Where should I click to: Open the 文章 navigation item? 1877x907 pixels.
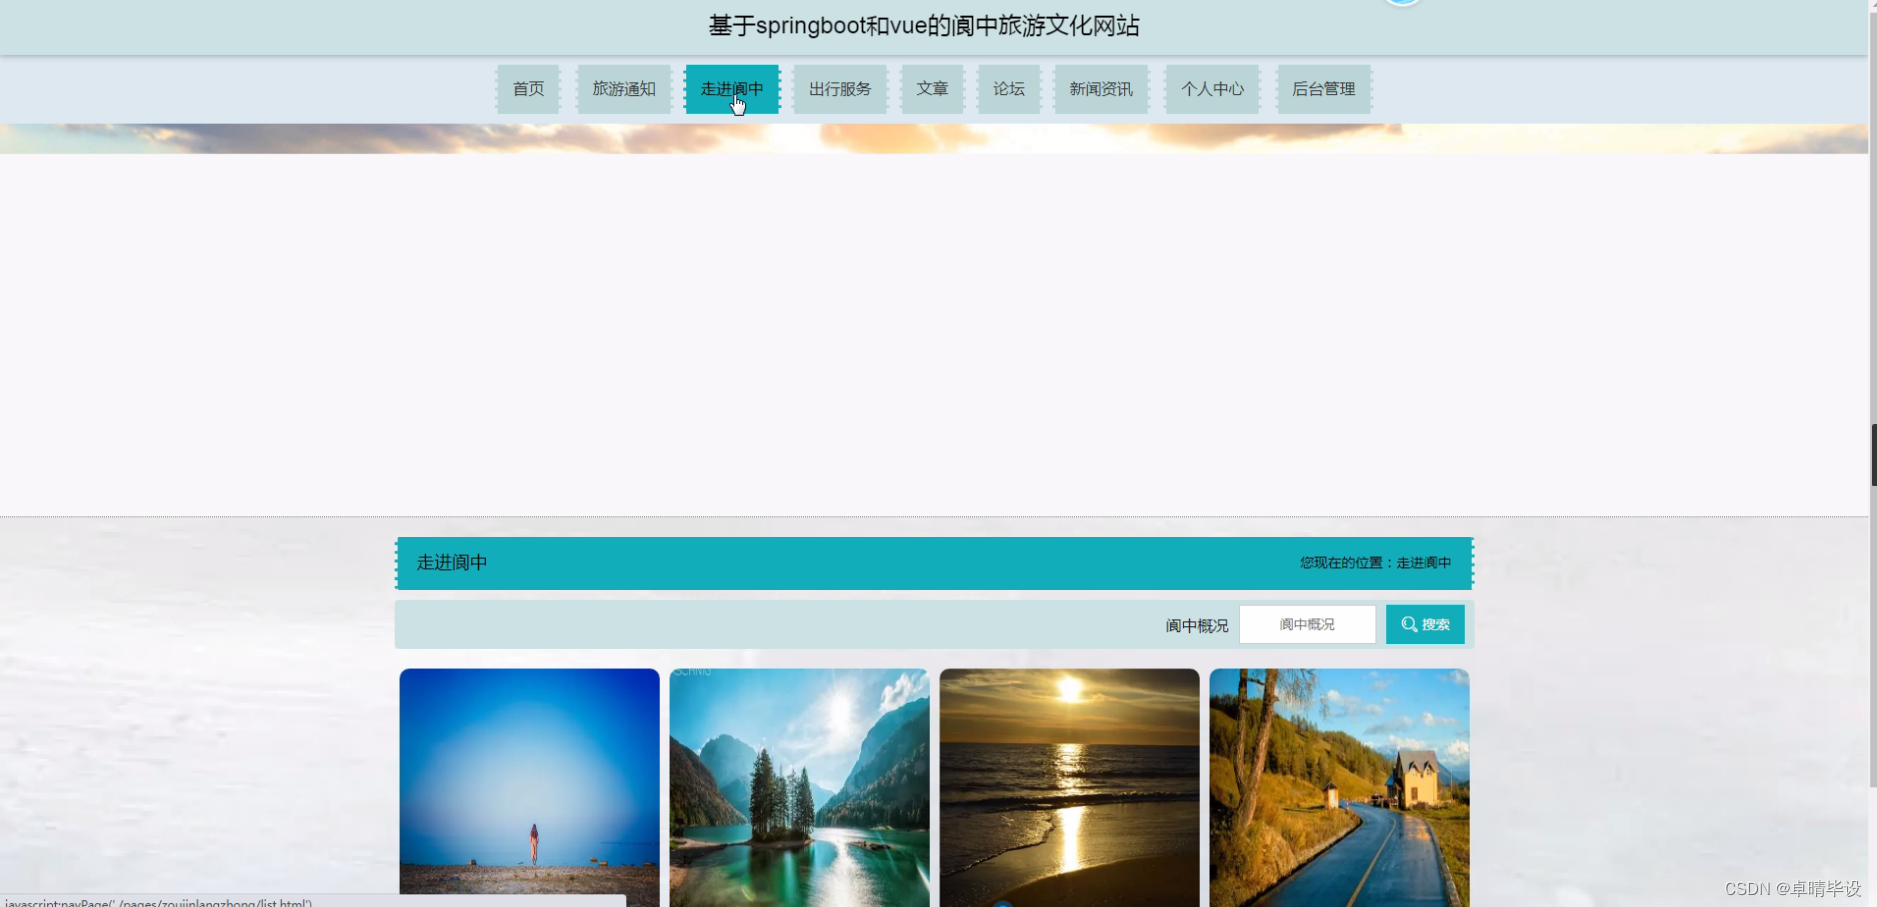click(x=932, y=89)
